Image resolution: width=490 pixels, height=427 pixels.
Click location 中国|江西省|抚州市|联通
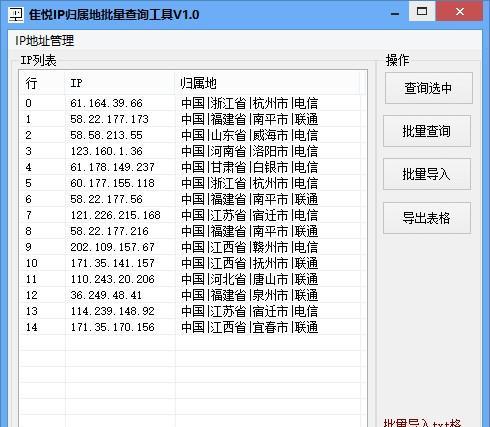coord(250,263)
